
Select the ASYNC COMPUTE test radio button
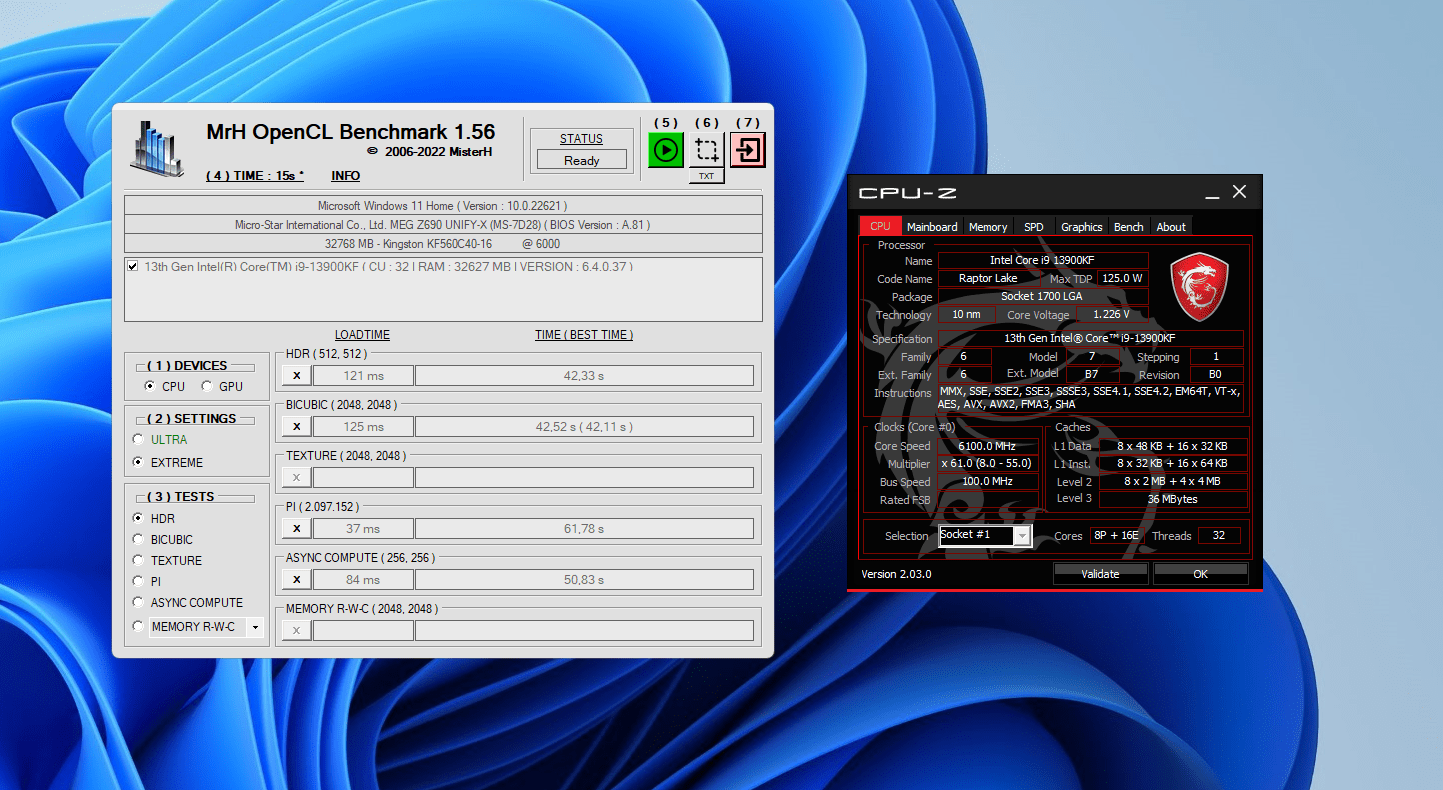tap(138, 602)
